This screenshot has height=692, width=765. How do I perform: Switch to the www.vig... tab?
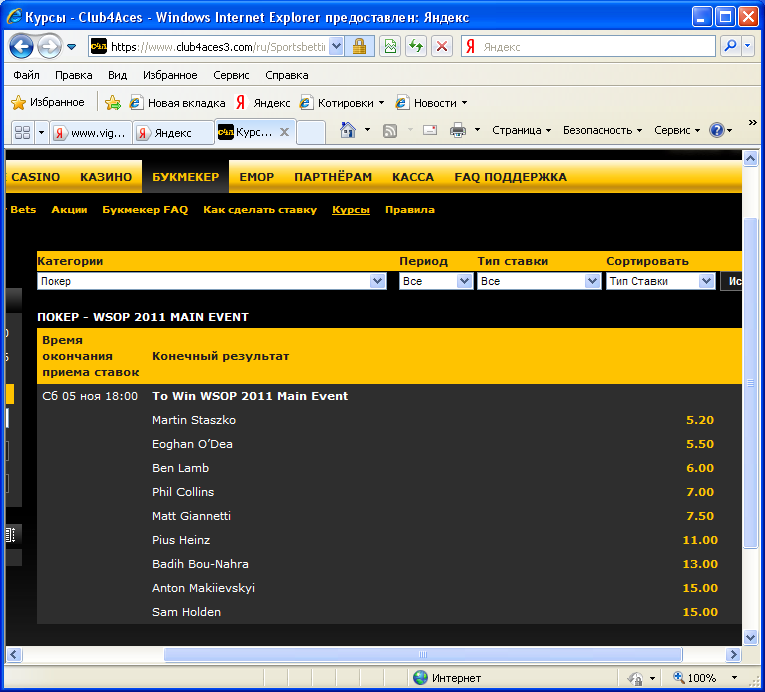coord(91,133)
